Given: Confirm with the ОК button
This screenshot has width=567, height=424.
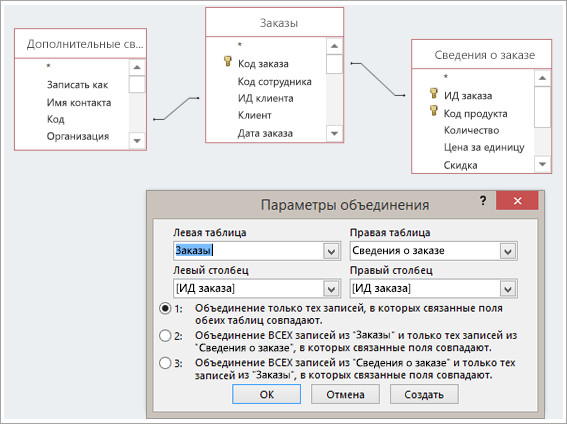Looking at the screenshot, I should click(x=267, y=394).
